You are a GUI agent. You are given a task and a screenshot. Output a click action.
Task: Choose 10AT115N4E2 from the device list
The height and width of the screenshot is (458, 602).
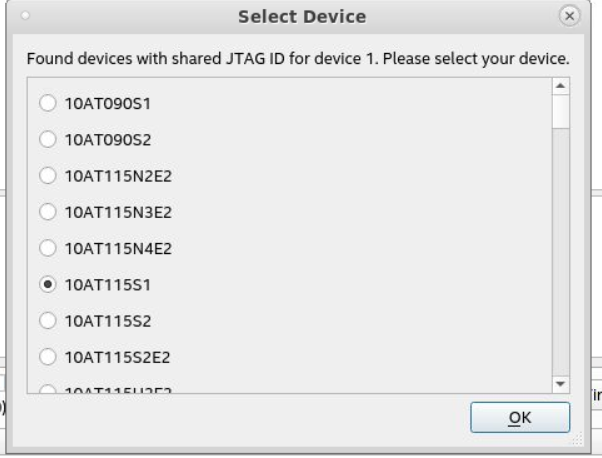click(x=45, y=248)
